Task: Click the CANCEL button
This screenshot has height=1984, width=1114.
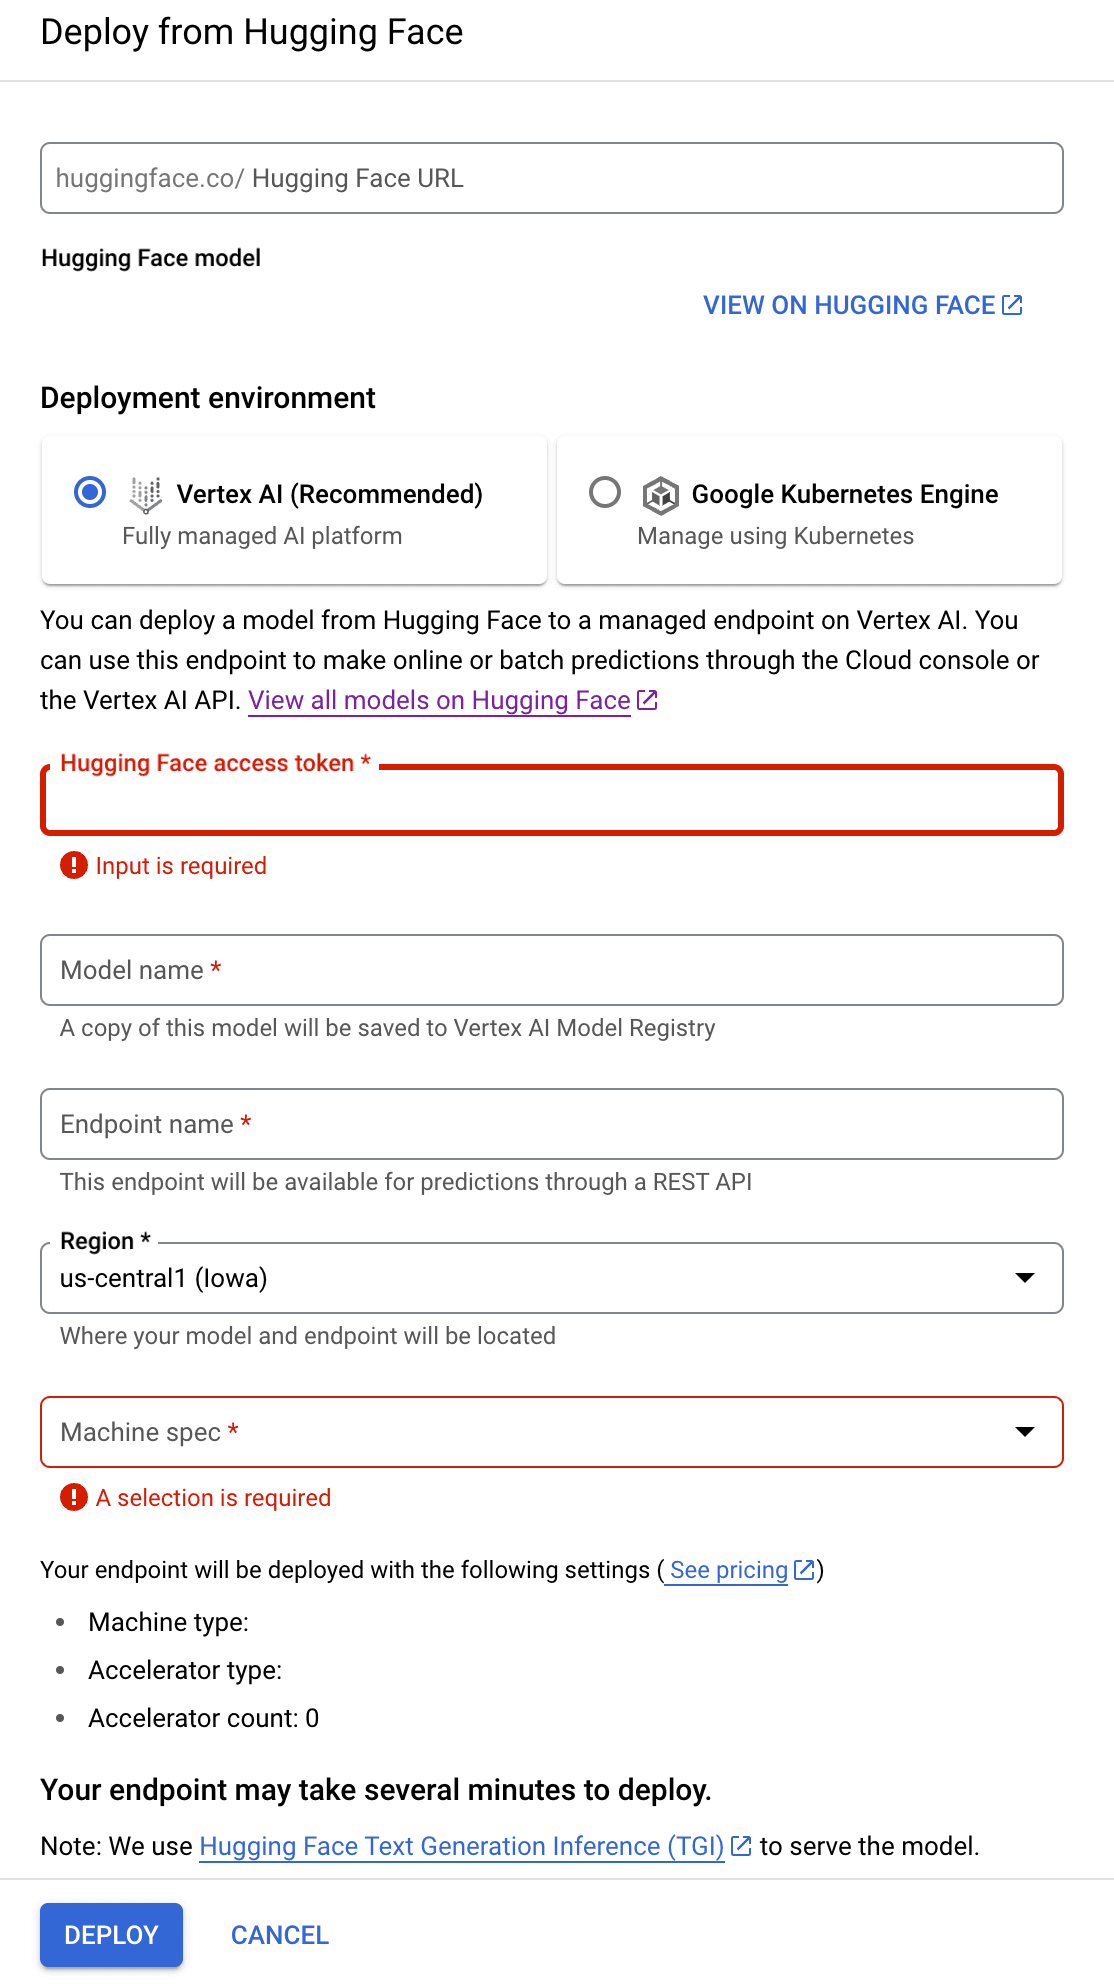Action: (x=280, y=1935)
